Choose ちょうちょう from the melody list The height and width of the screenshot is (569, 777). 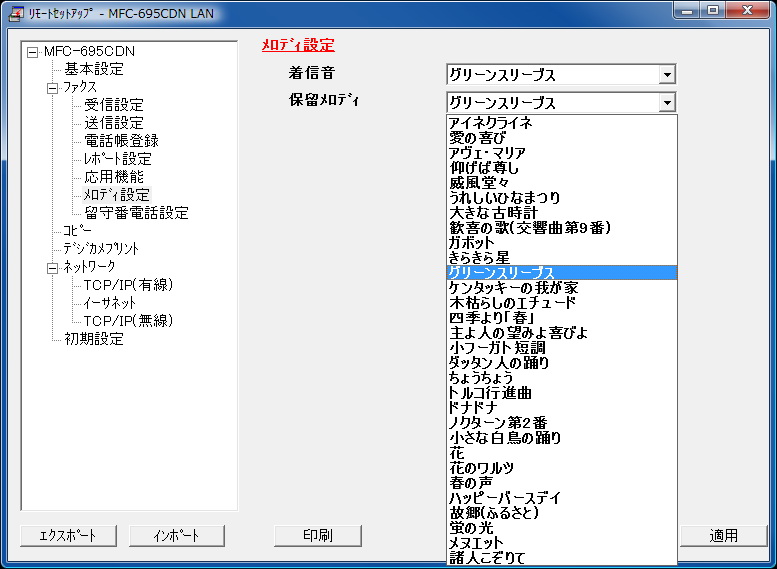(561, 377)
